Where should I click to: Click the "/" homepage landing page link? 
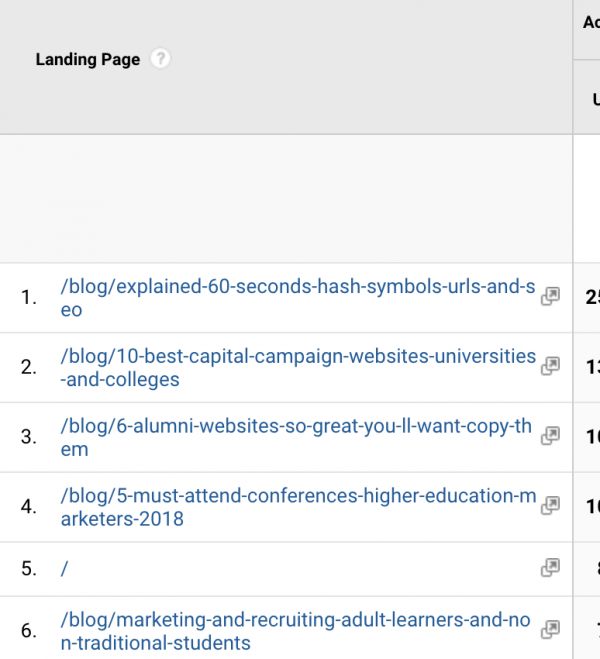coord(64,569)
